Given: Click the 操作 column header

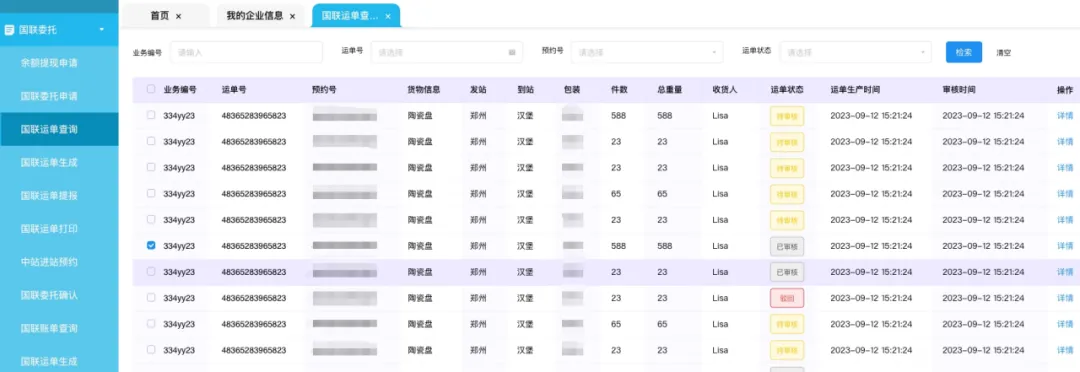Looking at the screenshot, I should click(1065, 90).
